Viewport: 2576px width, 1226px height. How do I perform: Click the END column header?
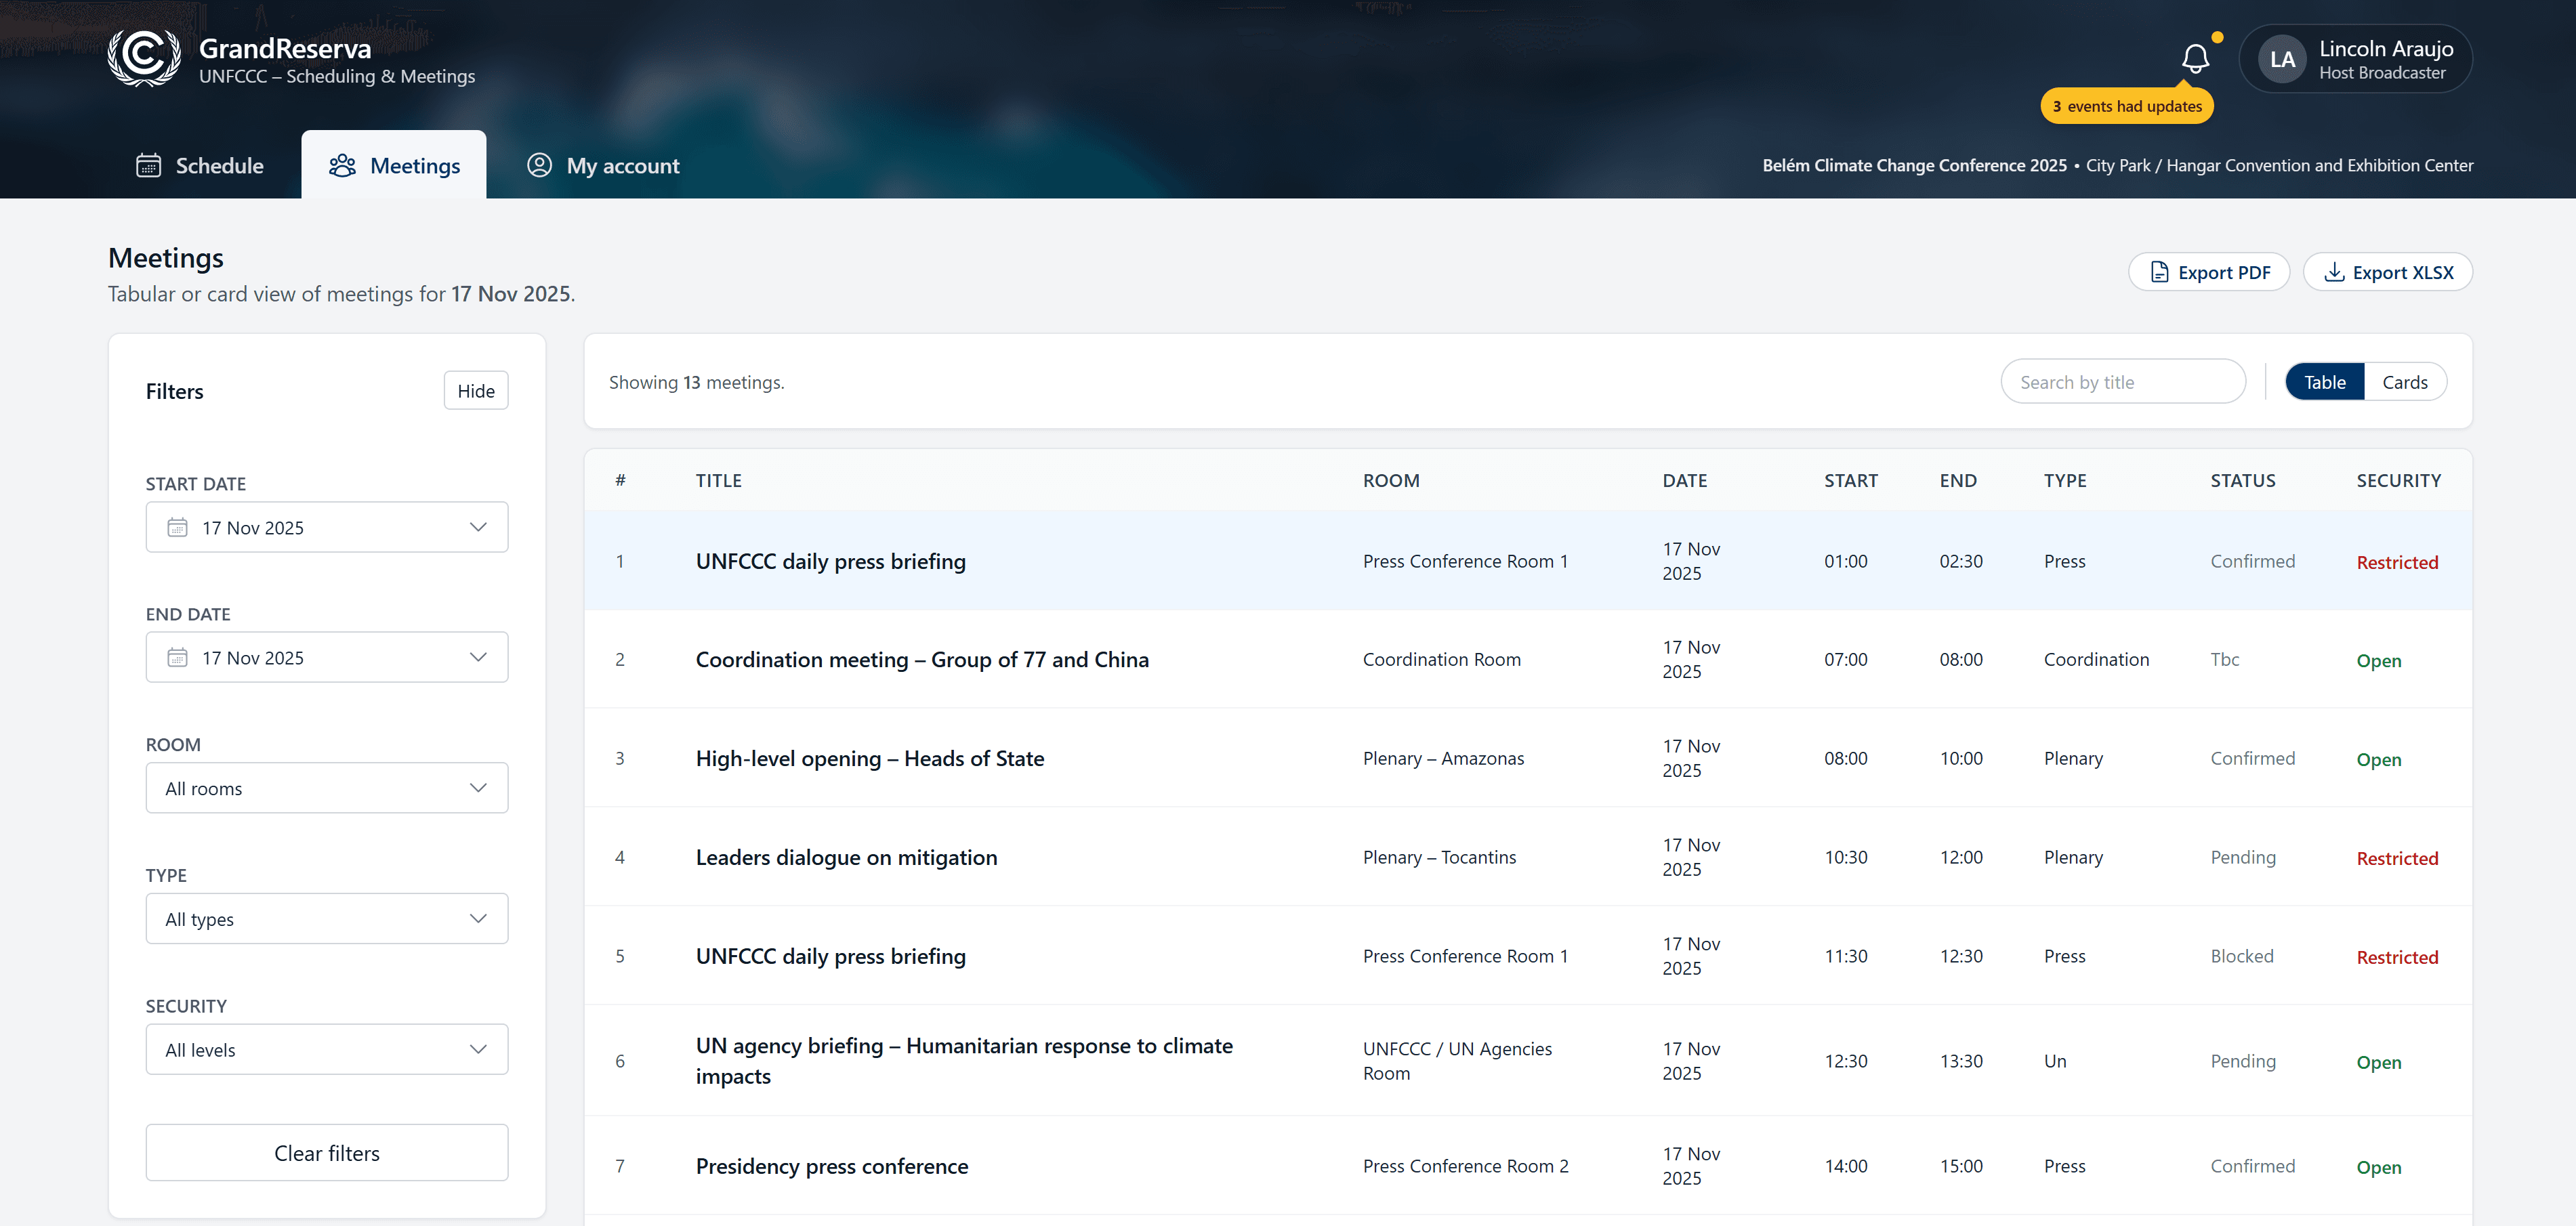tap(1958, 481)
